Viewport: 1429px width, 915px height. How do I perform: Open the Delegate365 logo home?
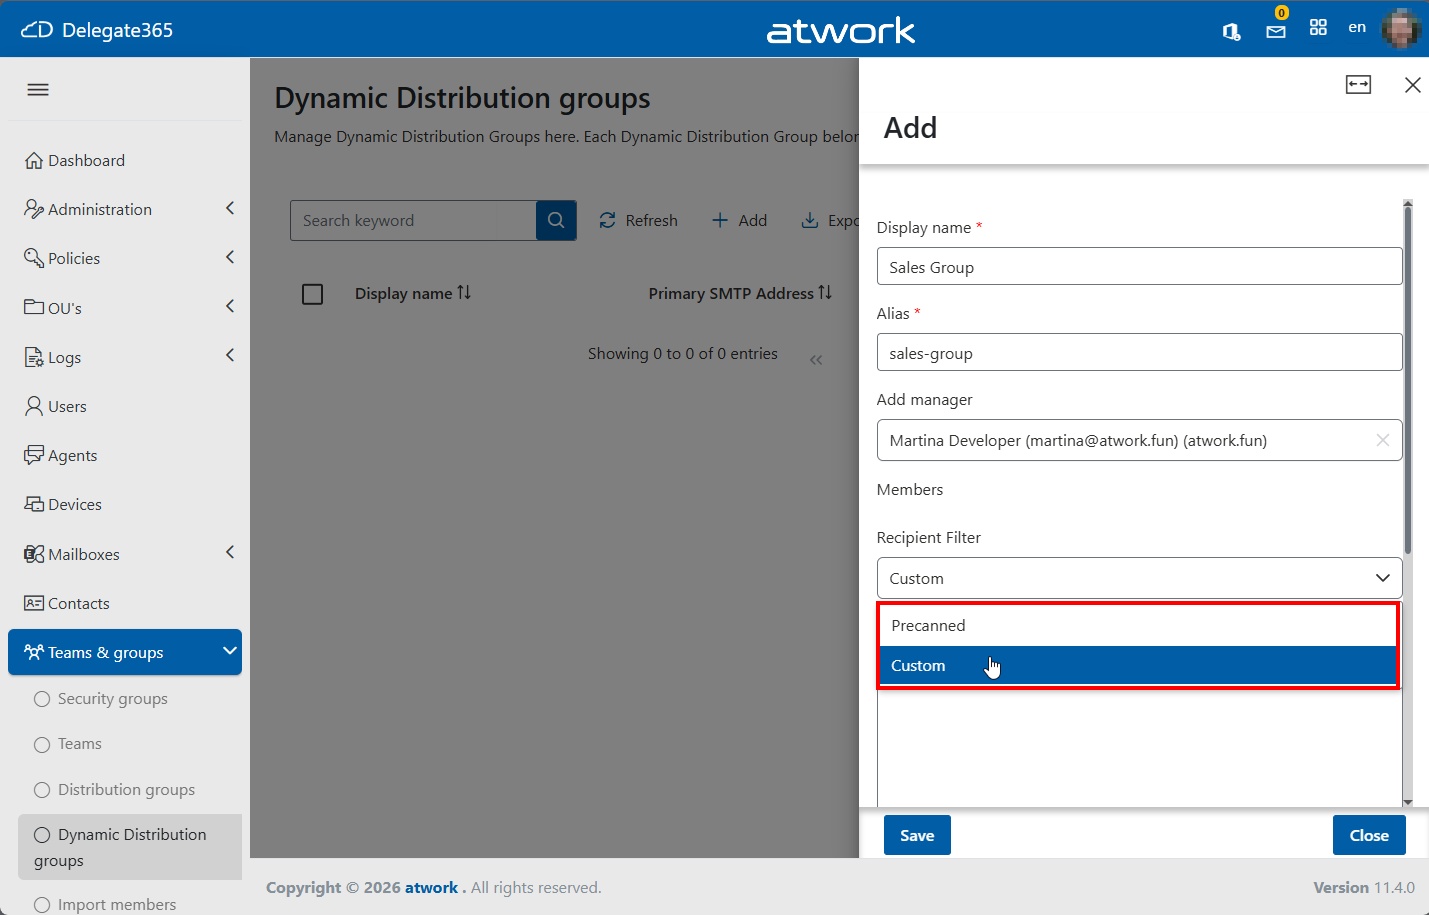pos(97,30)
